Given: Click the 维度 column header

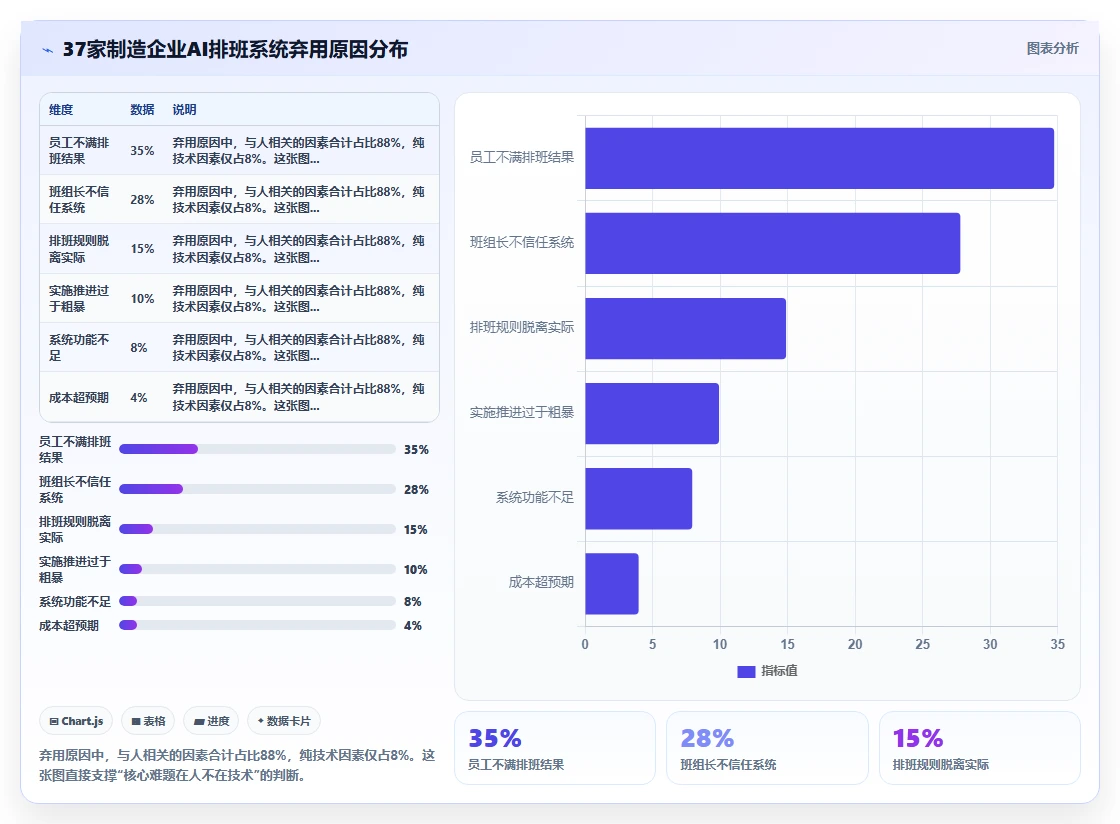Looking at the screenshot, I should 61,110.
